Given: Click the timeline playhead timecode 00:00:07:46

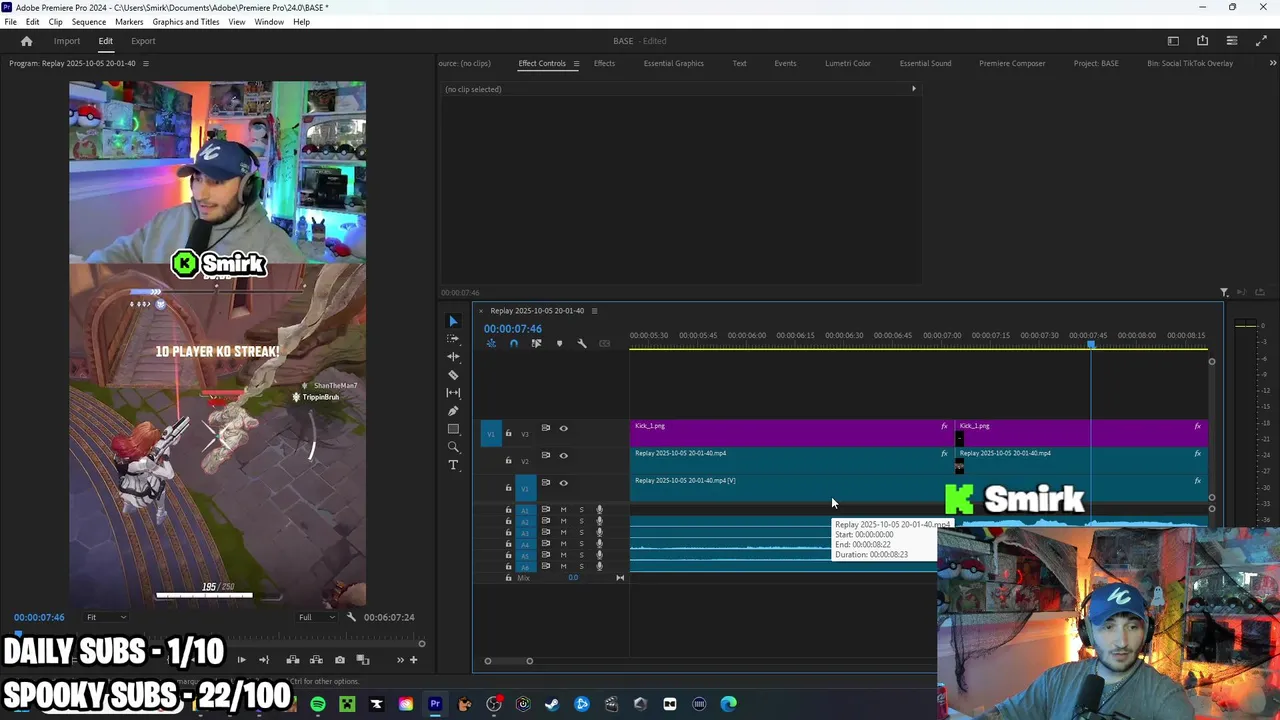Looking at the screenshot, I should 513,329.
